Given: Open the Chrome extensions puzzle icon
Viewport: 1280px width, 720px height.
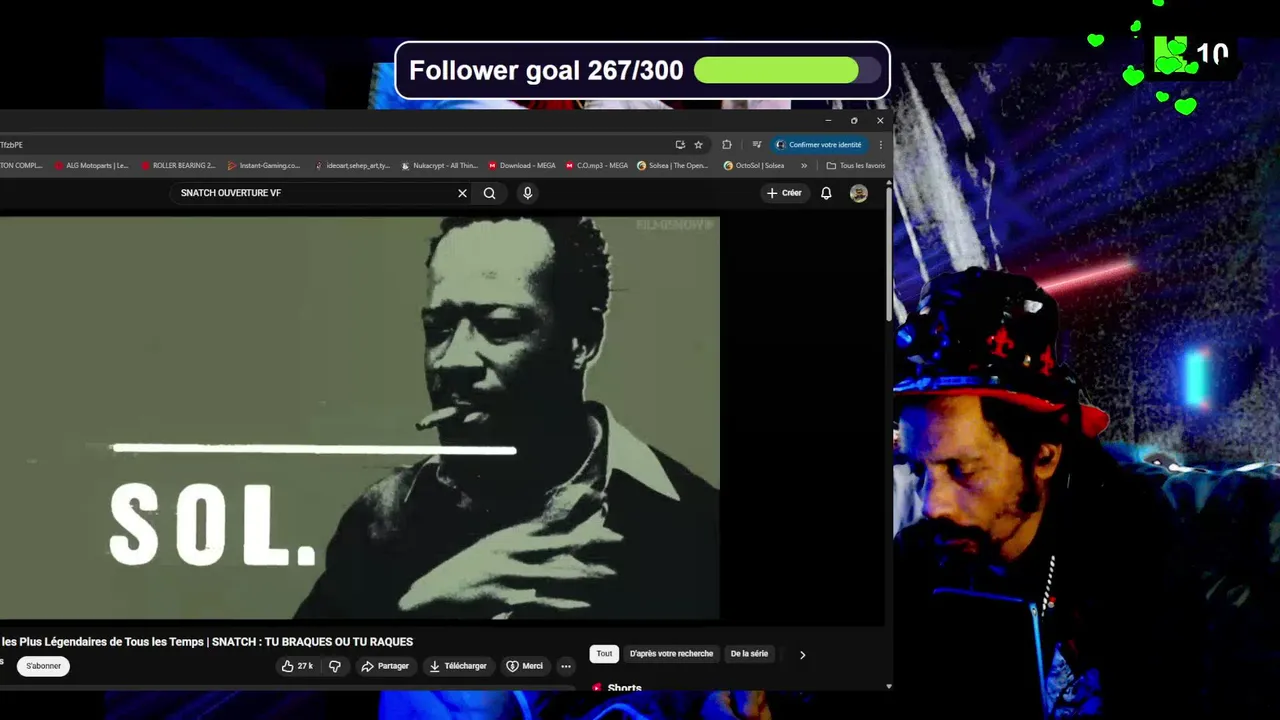Looking at the screenshot, I should pyautogui.click(x=727, y=145).
